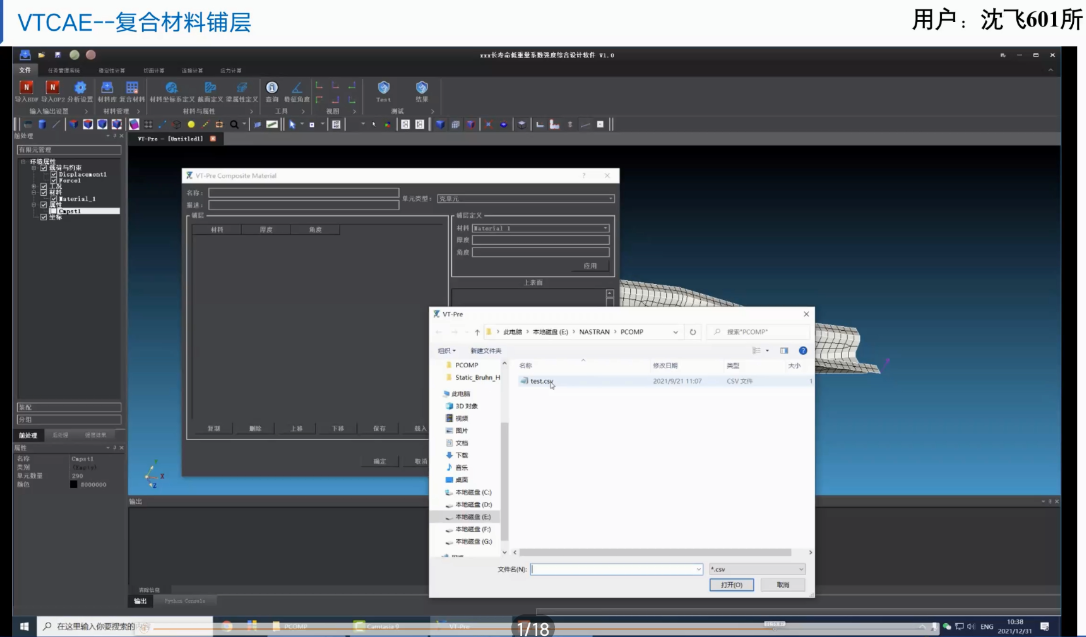Toggle the Force1 checkbox
This screenshot has width=1086, height=637.
(x=55, y=181)
